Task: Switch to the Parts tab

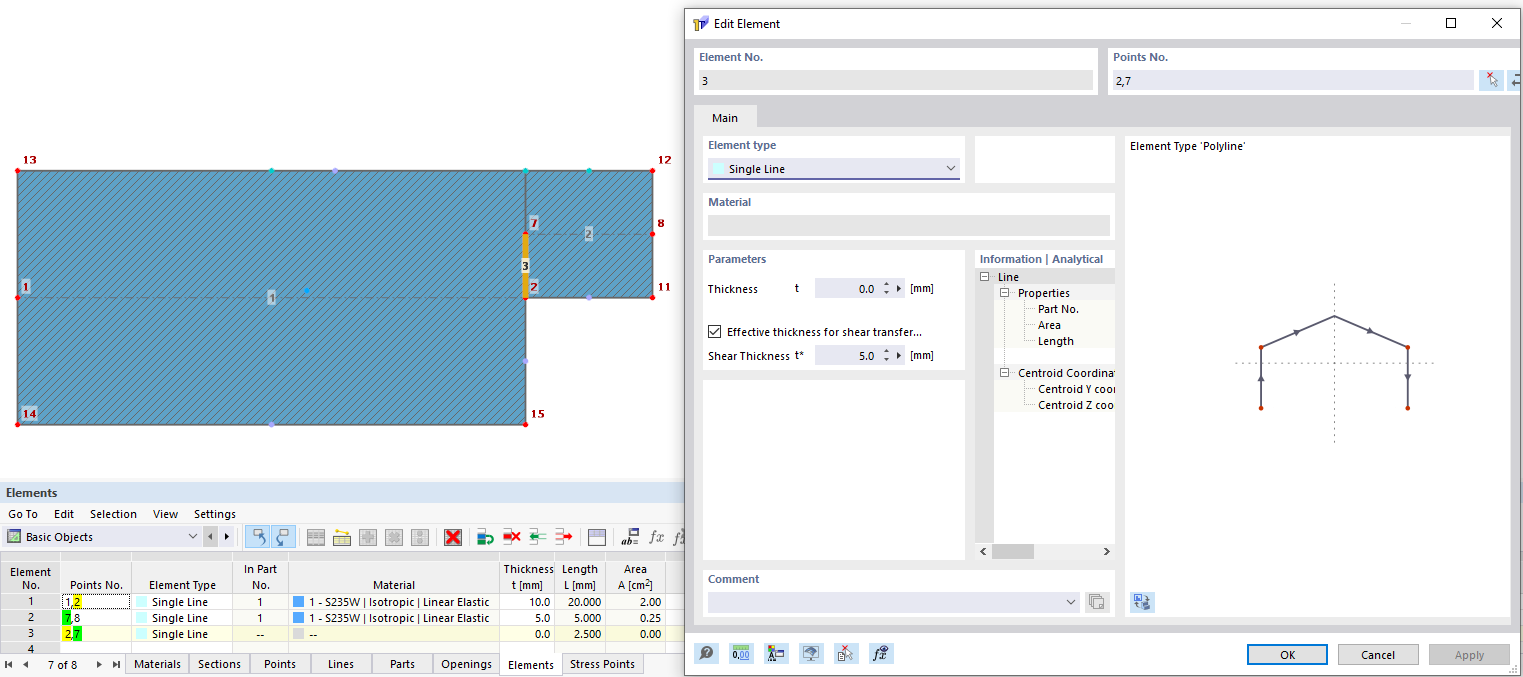Action: (402, 664)
